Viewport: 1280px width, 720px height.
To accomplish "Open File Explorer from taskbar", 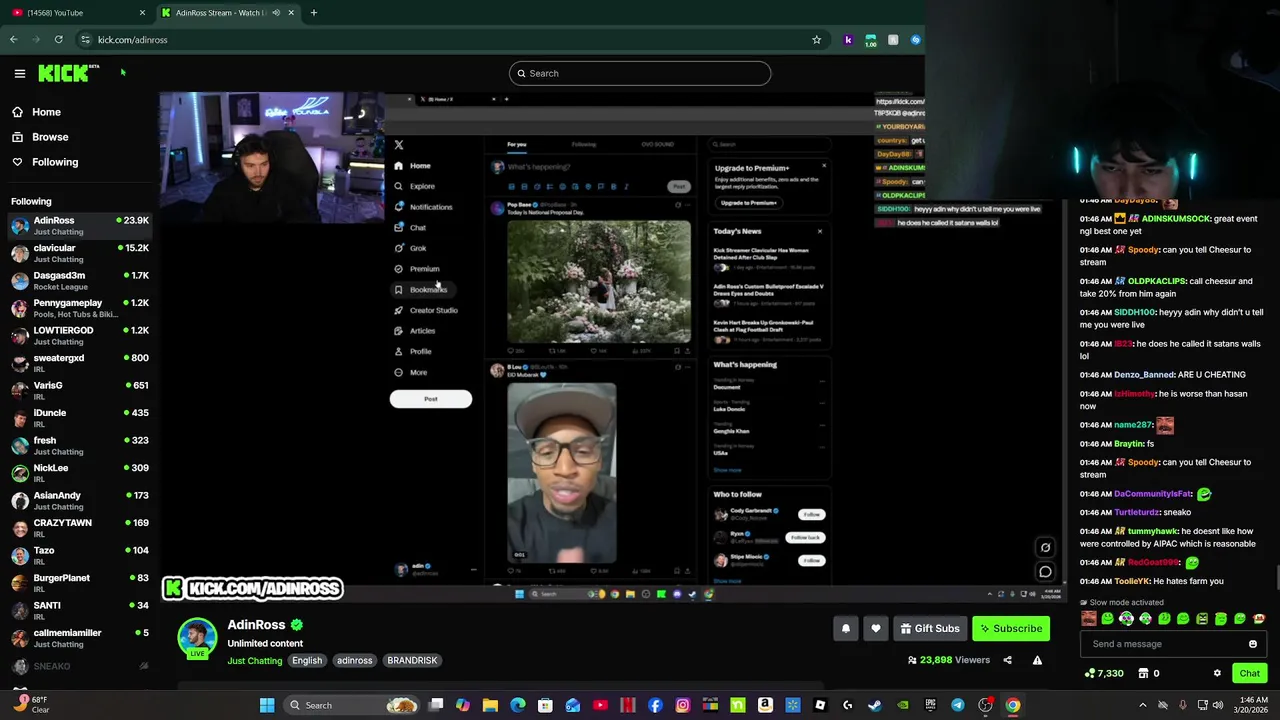I will click(490, 705).
